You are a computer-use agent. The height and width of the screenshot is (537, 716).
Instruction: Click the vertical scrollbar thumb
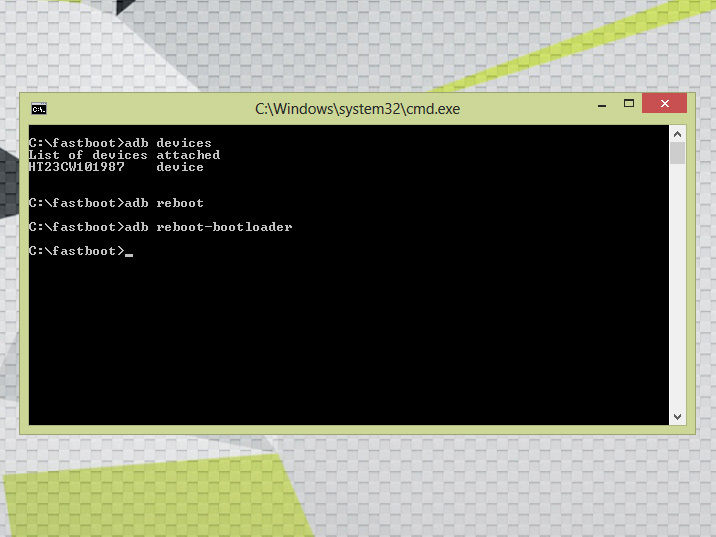pos(677,153)
